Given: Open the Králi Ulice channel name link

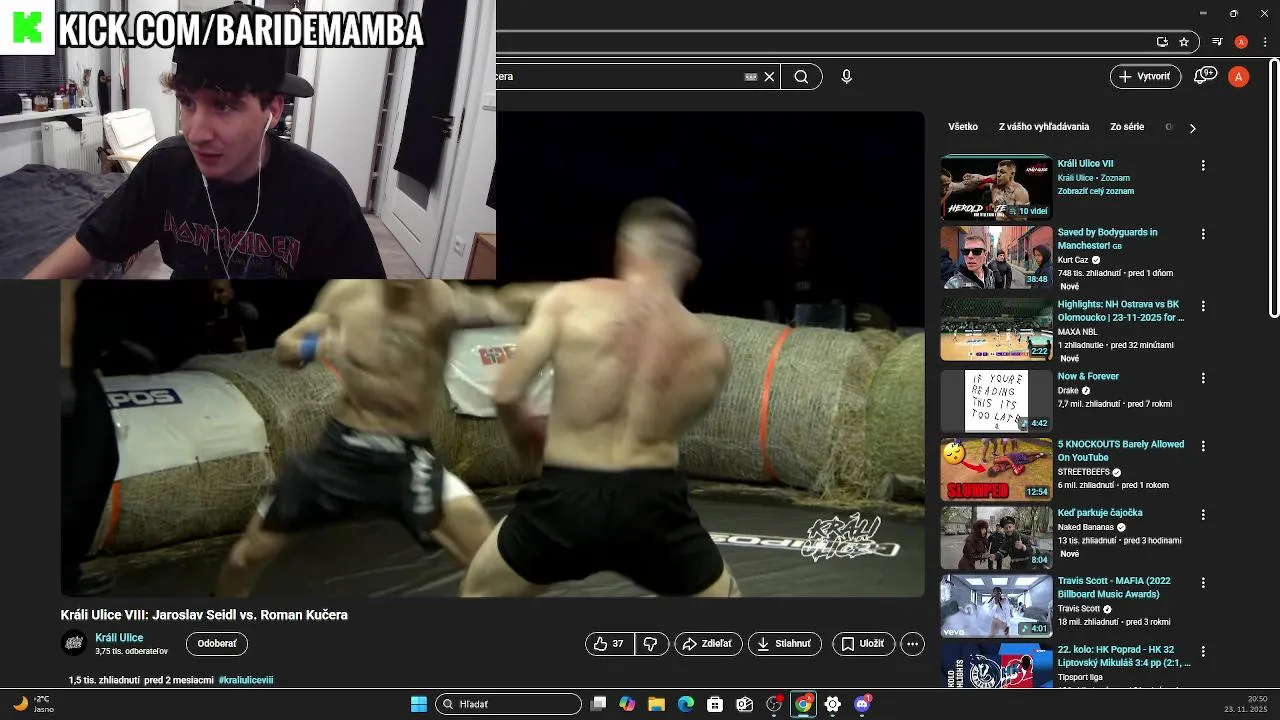Looking at the screenshot, I should click(x=119, y=638).
